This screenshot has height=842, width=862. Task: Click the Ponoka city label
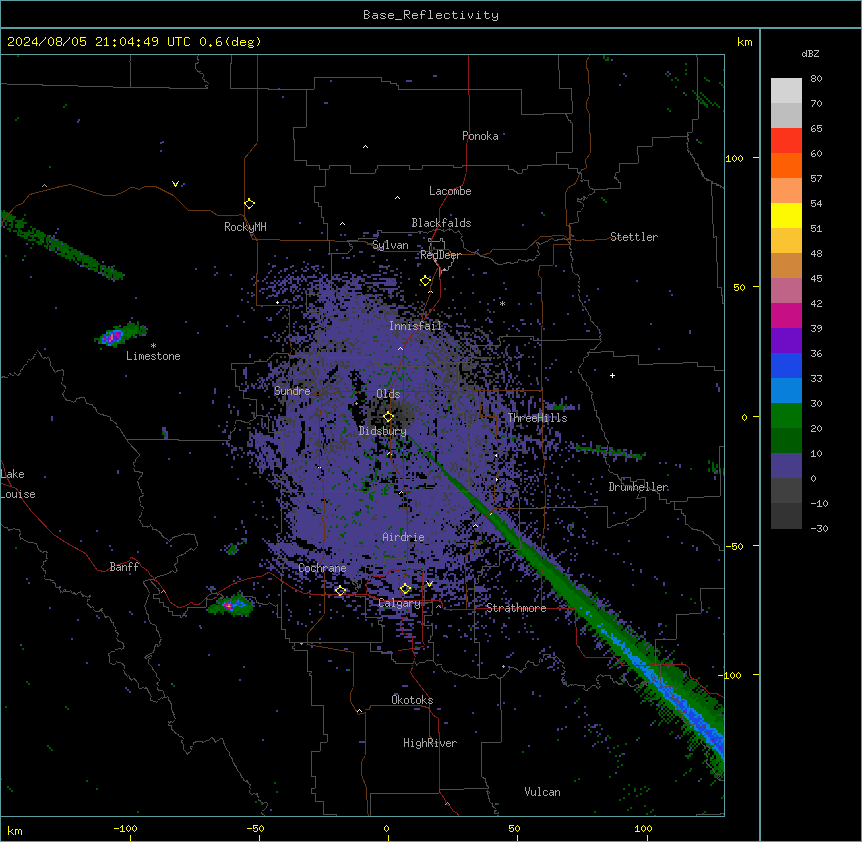pyautogui.click(x=480, y=136)
